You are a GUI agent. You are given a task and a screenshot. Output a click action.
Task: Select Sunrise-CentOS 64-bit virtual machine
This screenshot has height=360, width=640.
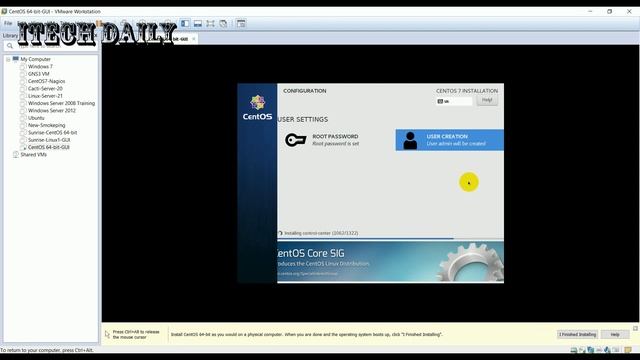coord(52,133)
